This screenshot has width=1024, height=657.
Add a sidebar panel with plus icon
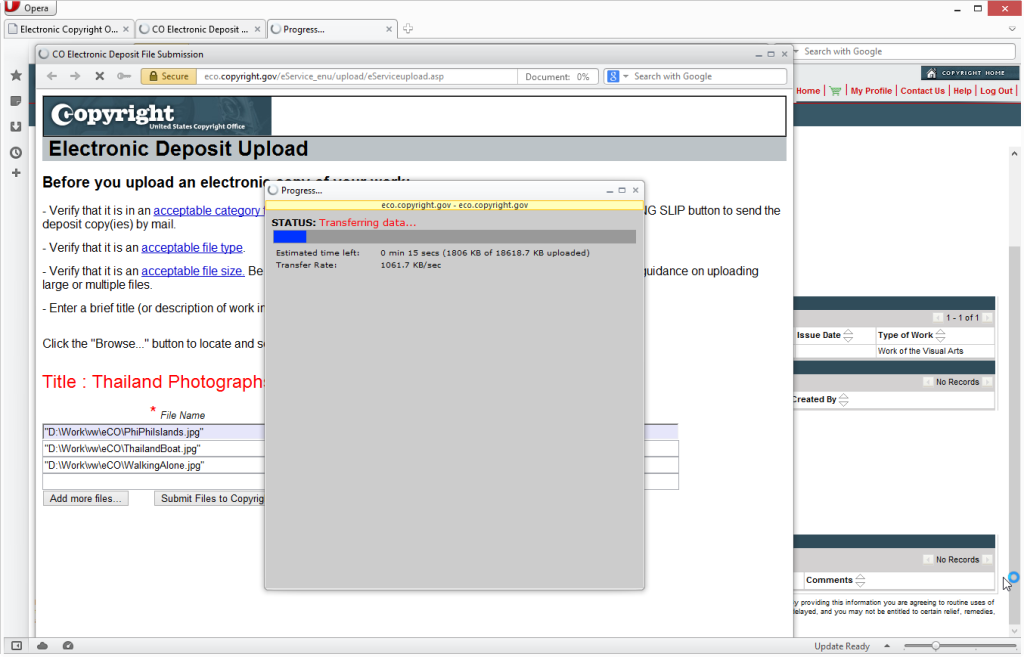[16, 173]
